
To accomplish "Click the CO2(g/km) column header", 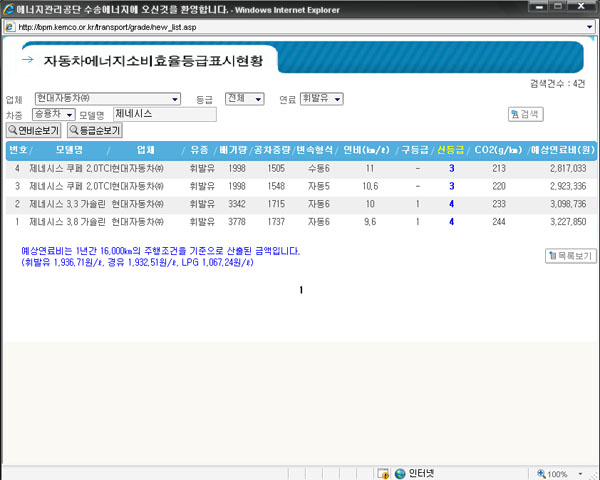I will coord(498,150).
